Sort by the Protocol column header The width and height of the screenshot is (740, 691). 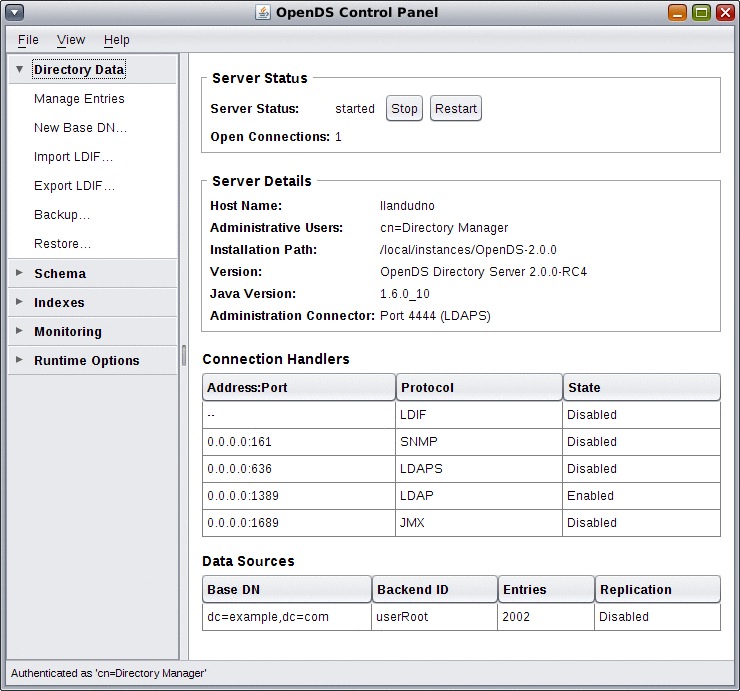479,388
